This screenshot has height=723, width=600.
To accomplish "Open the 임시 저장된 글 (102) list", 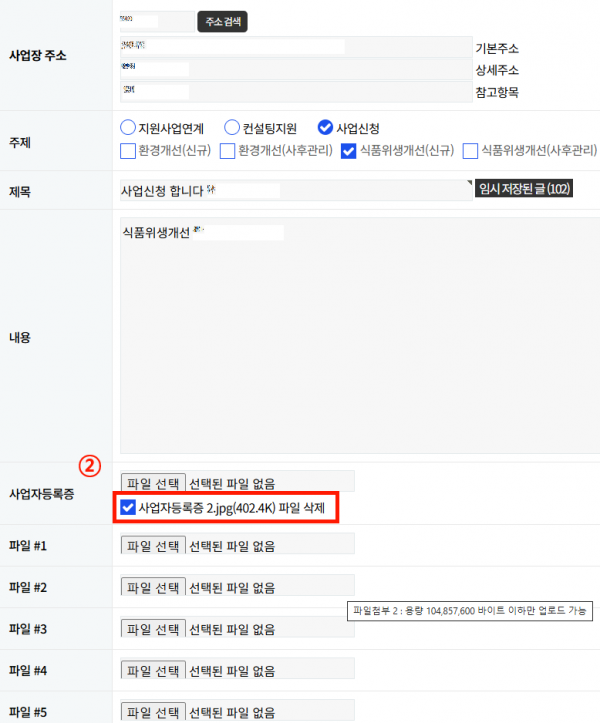I will 524,190.
